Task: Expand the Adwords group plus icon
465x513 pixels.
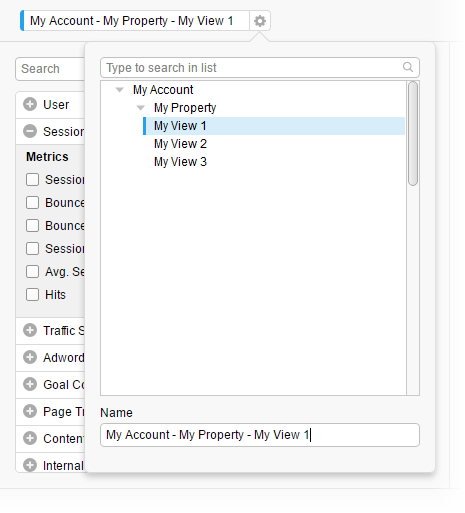Action: click(30, 357)
